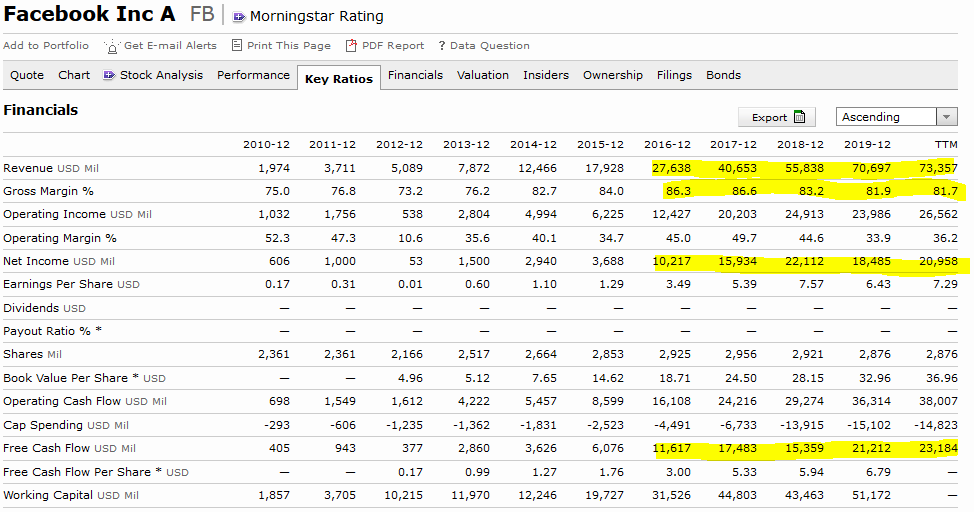The width and height of the screenshot is (974, 512).
Task: Click the 2019-12 working capital value 51,172
Action: click(x=872, y=495)
